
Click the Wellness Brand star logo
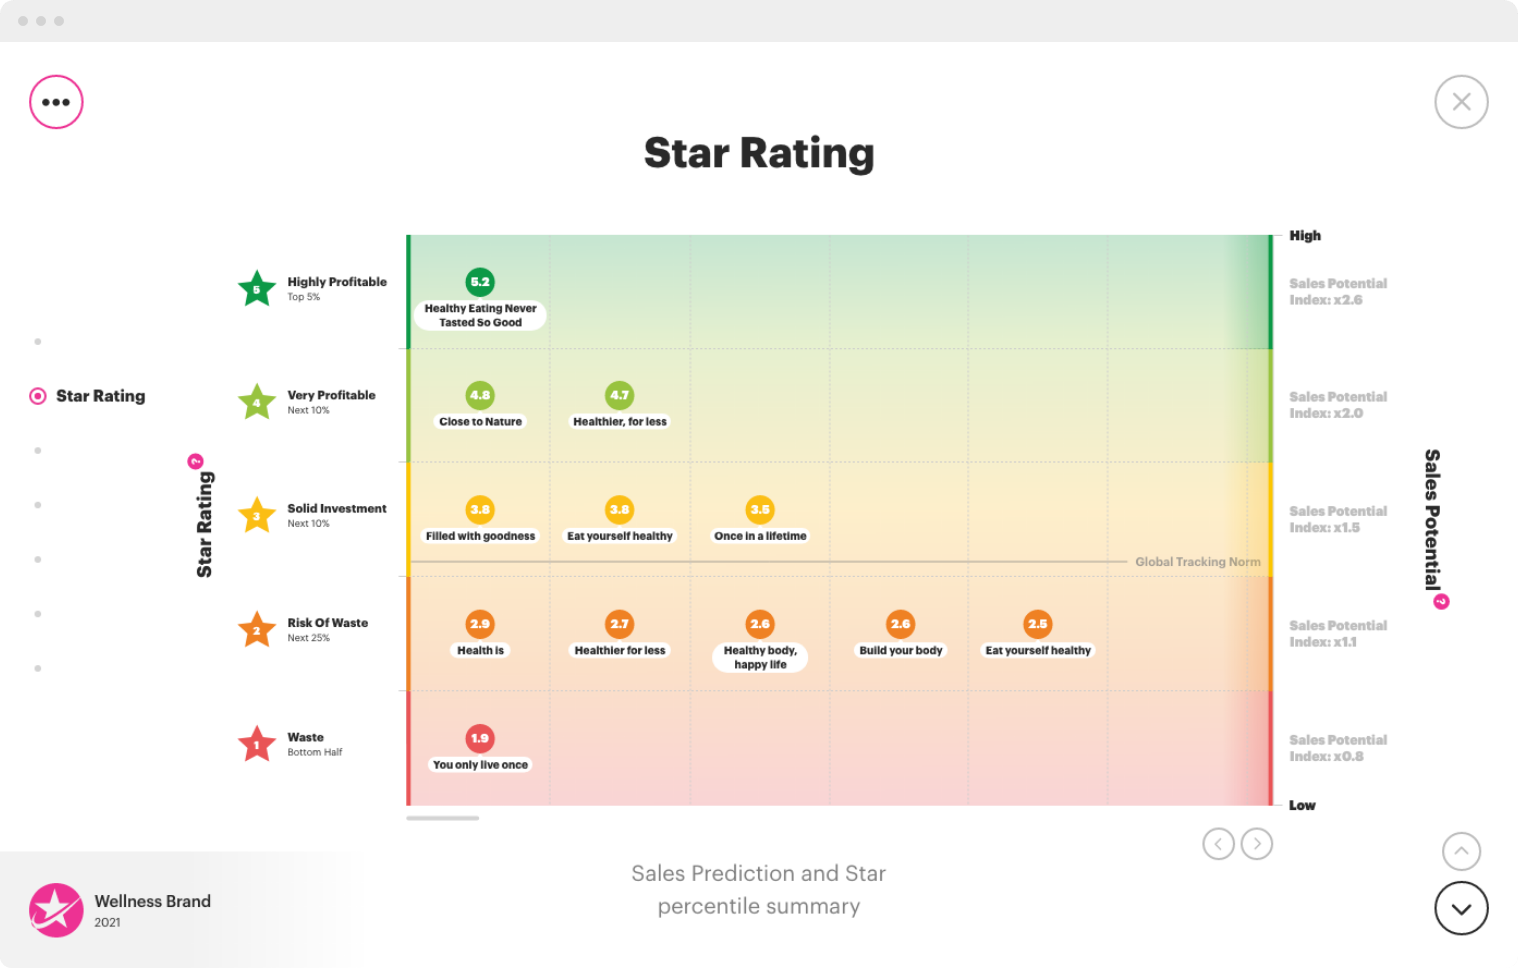[x=55, y=910]
